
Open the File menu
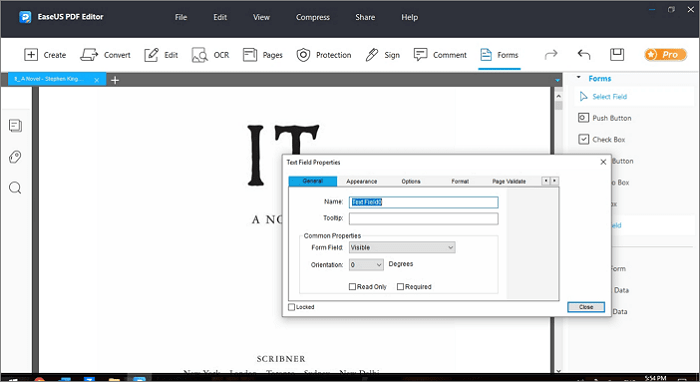tap(181, 17)
